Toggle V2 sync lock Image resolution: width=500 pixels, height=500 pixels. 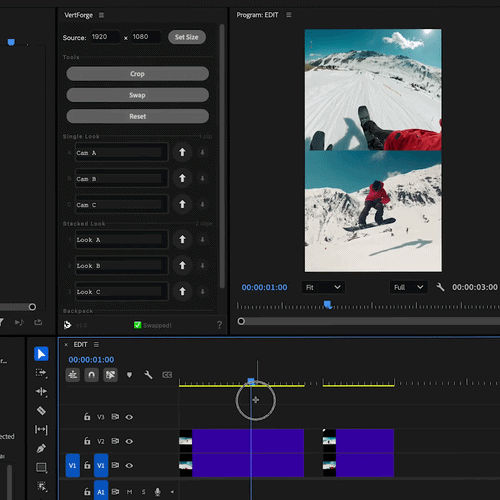[115, 441]
